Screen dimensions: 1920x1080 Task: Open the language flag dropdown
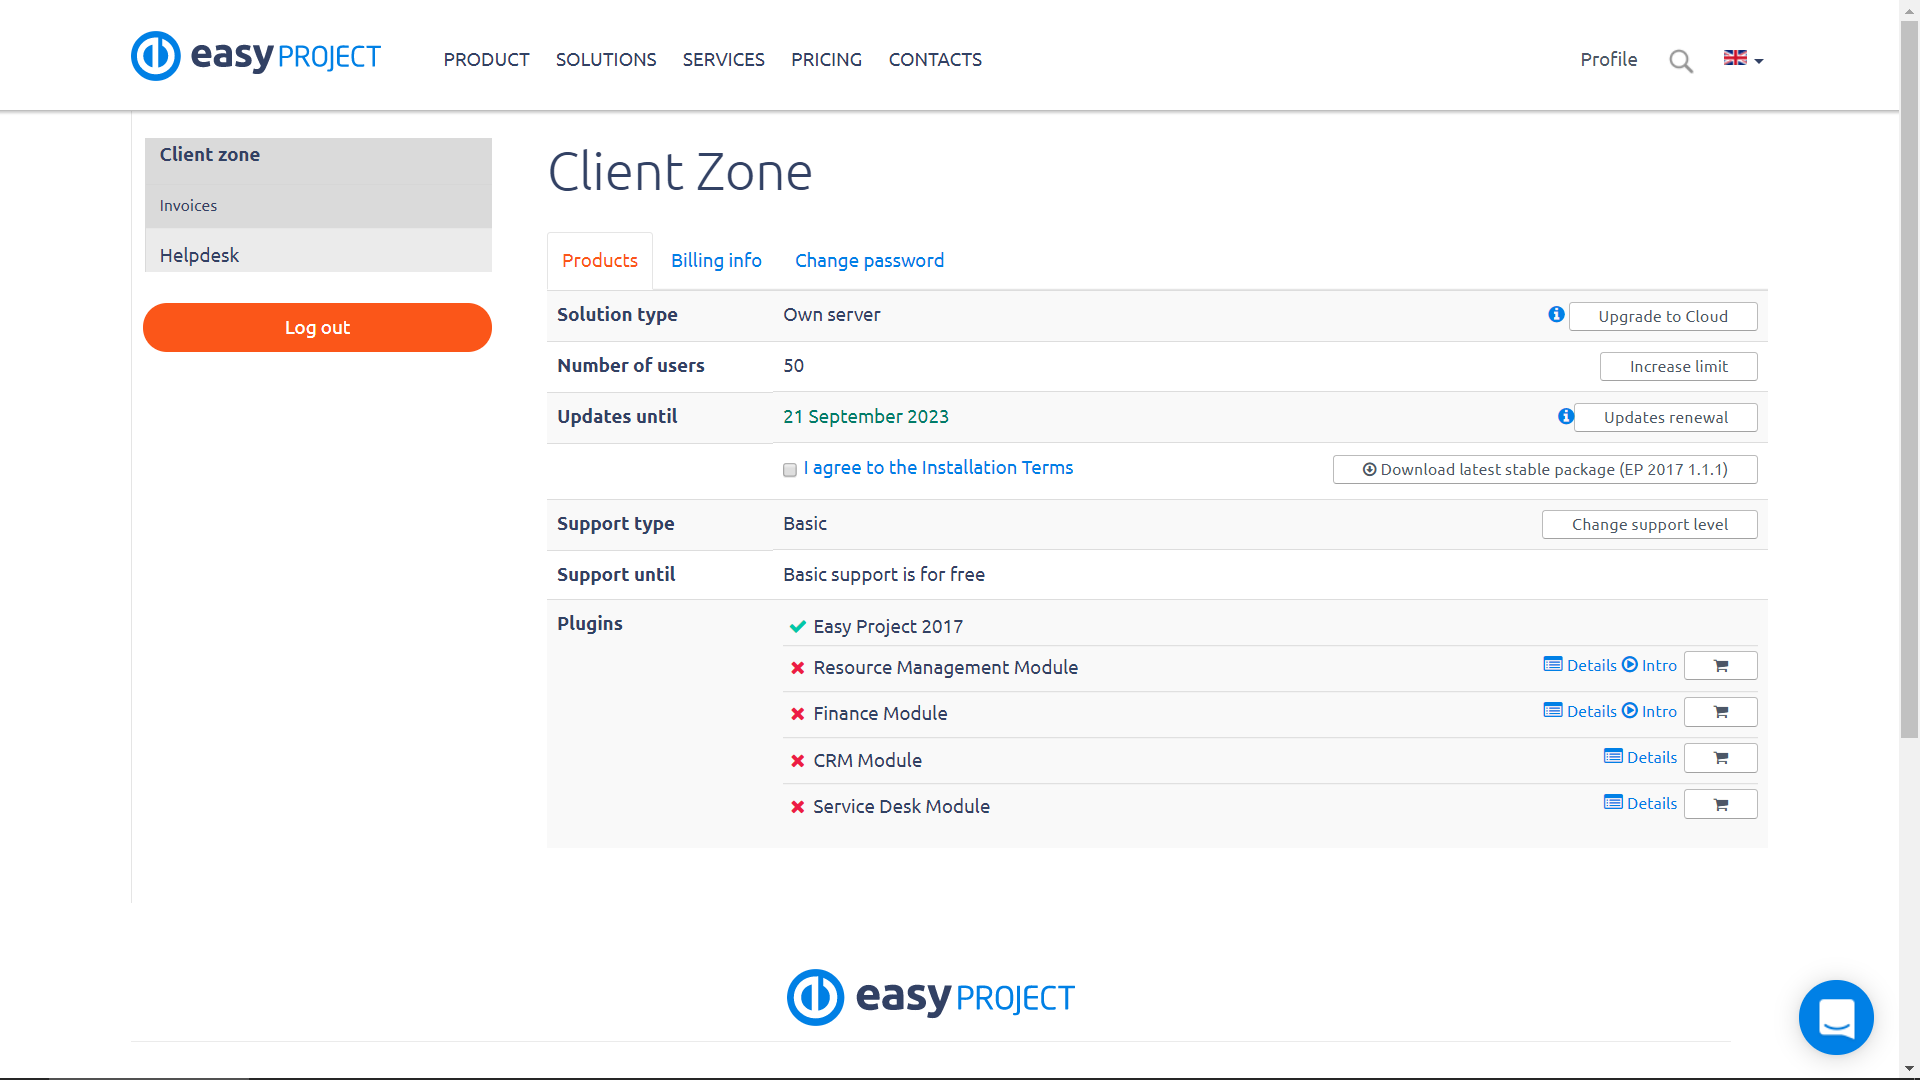[x=1743, y=59]
